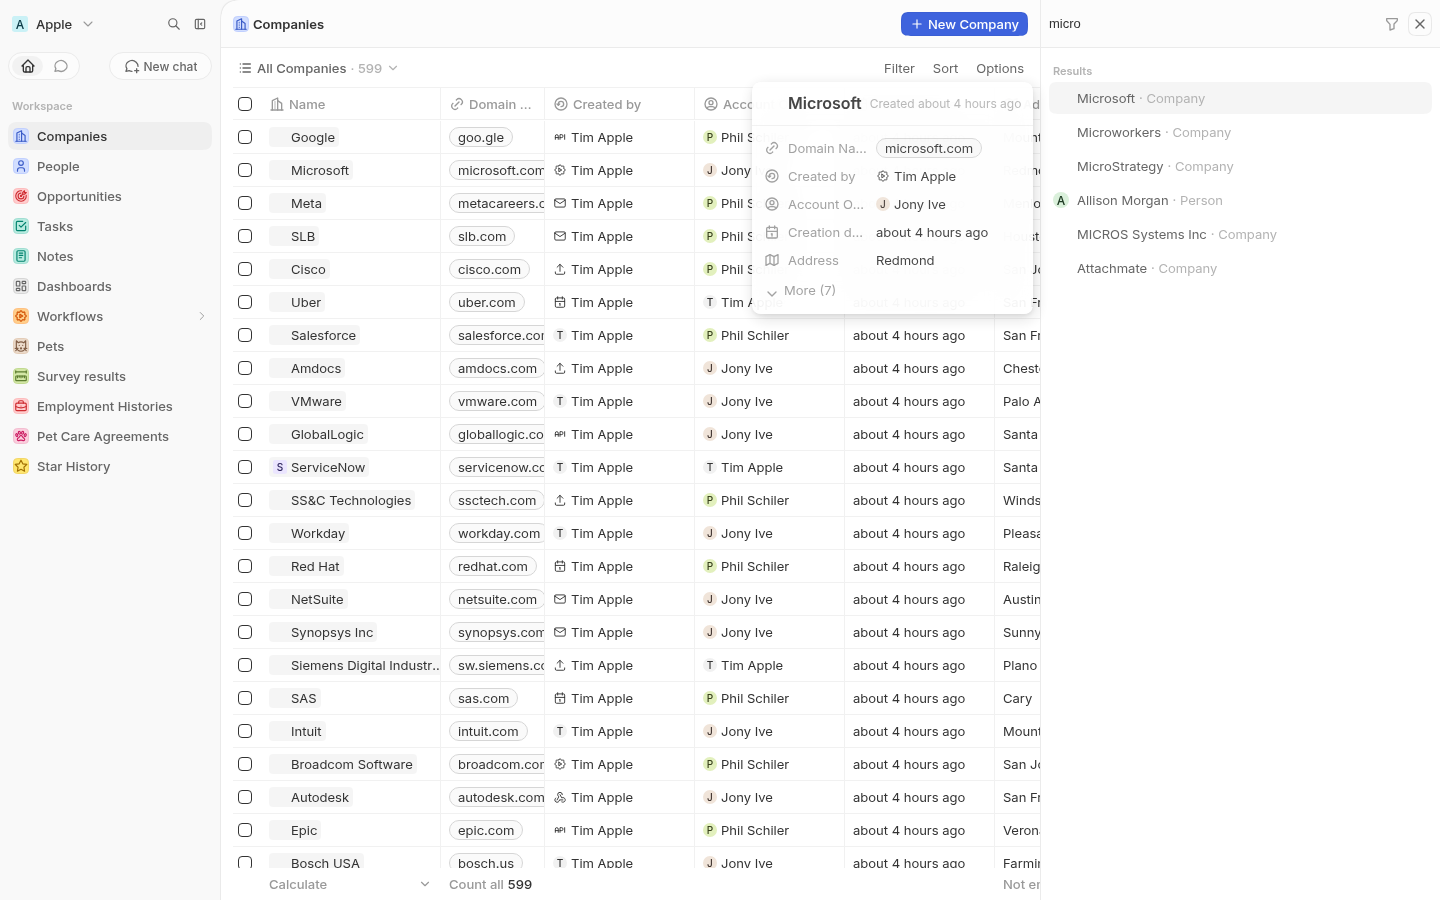Image resolution: width=1440 pixels, height=900 pixels.
Task: Open the uber.com domain link
Action: click(487, 302)
